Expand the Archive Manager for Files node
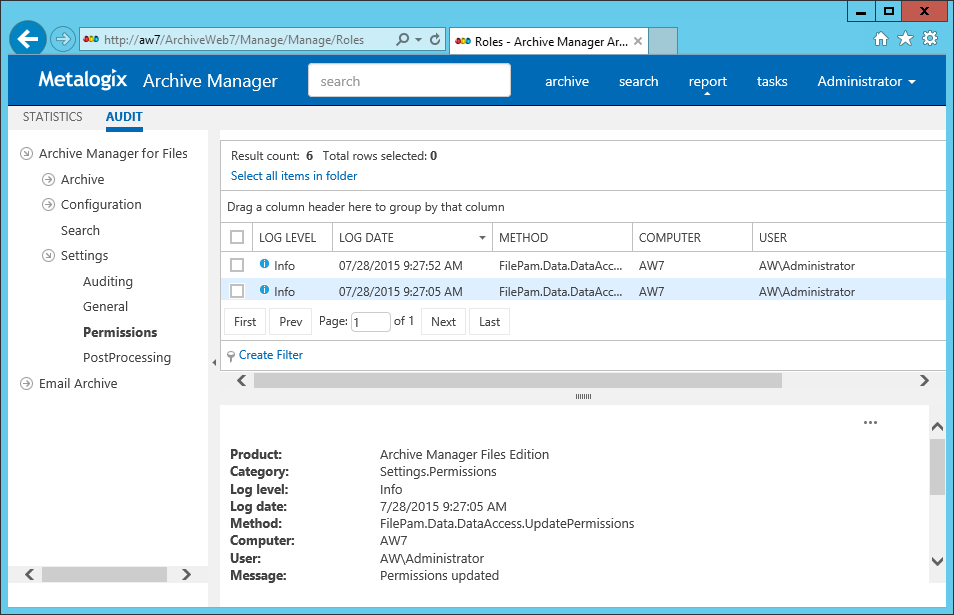Screen dimensions: 954x615 26,154
